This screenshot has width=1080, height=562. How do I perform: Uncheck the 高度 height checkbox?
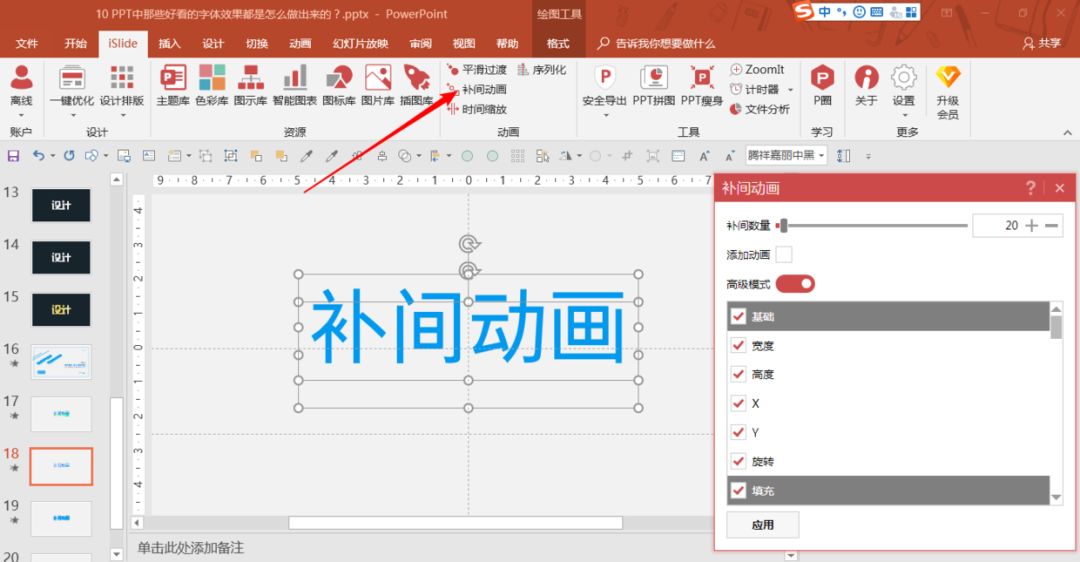(738, 375)
